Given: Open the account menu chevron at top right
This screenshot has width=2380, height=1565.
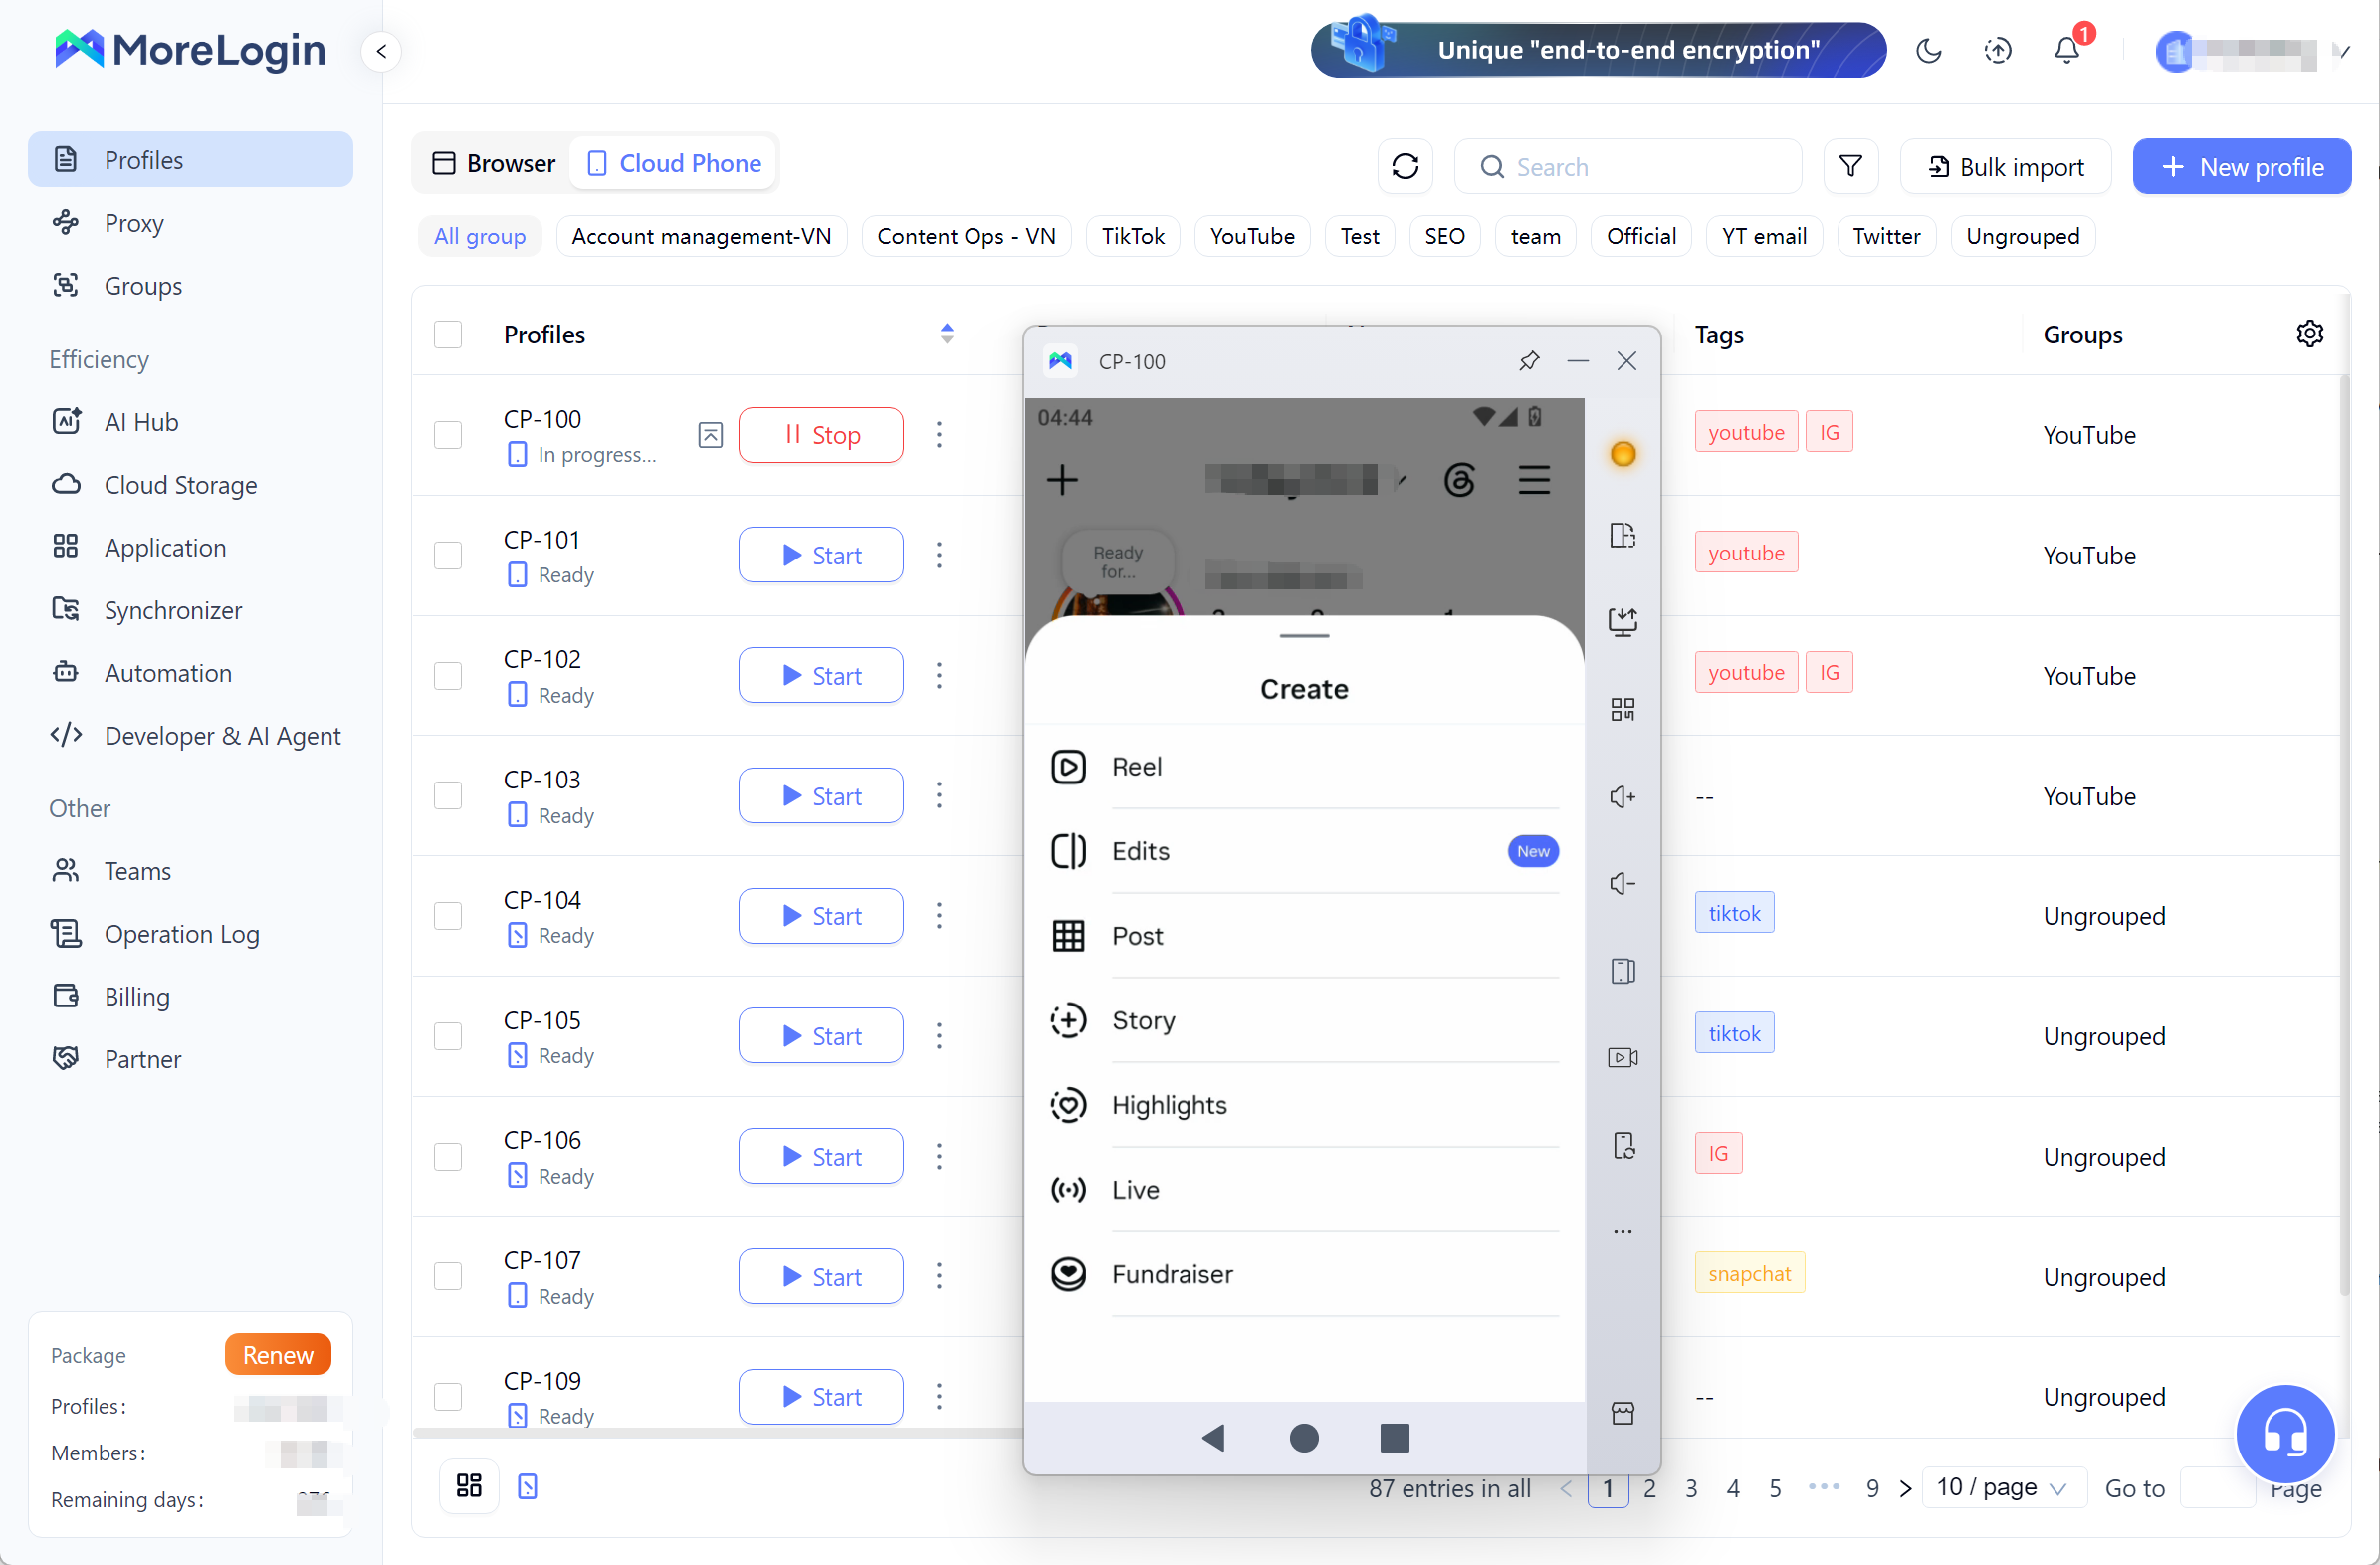Looking at the screenshot, I should point(2343,51).
